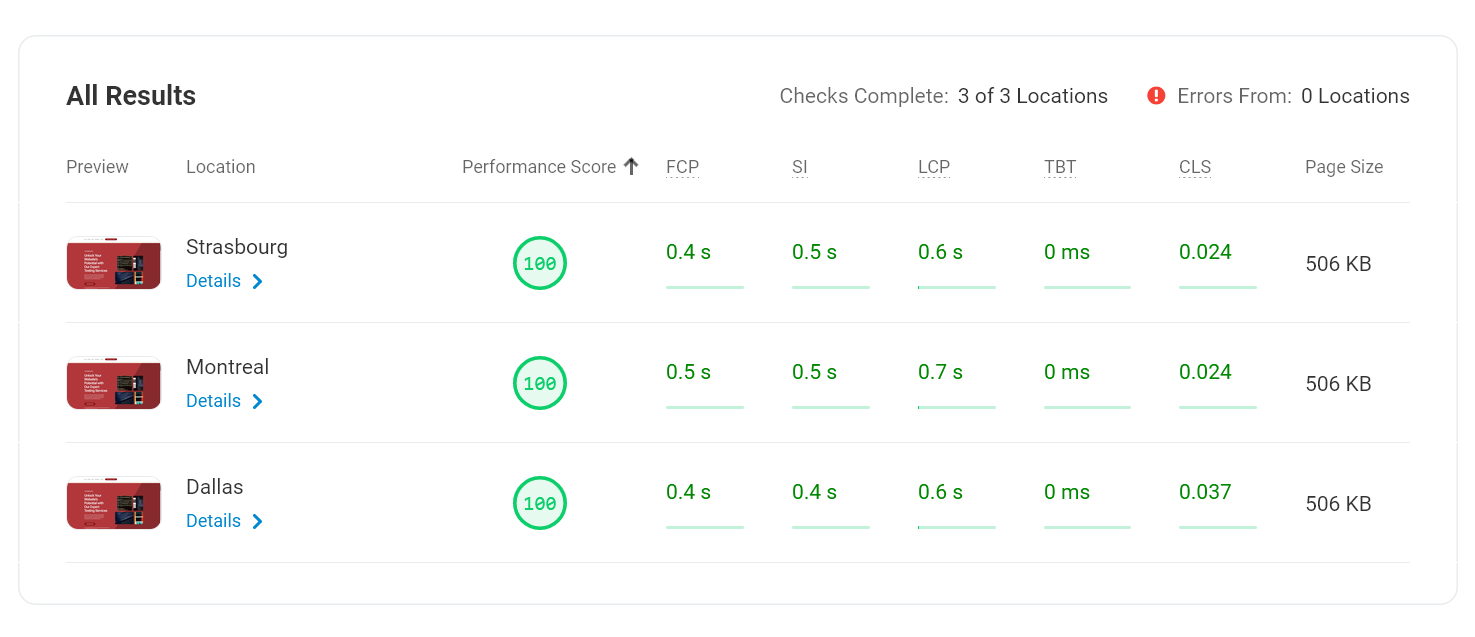This screenshot has height=637, width=1475.
Task: Open Details for the Strasbourg result
Action: pos(213,281)
